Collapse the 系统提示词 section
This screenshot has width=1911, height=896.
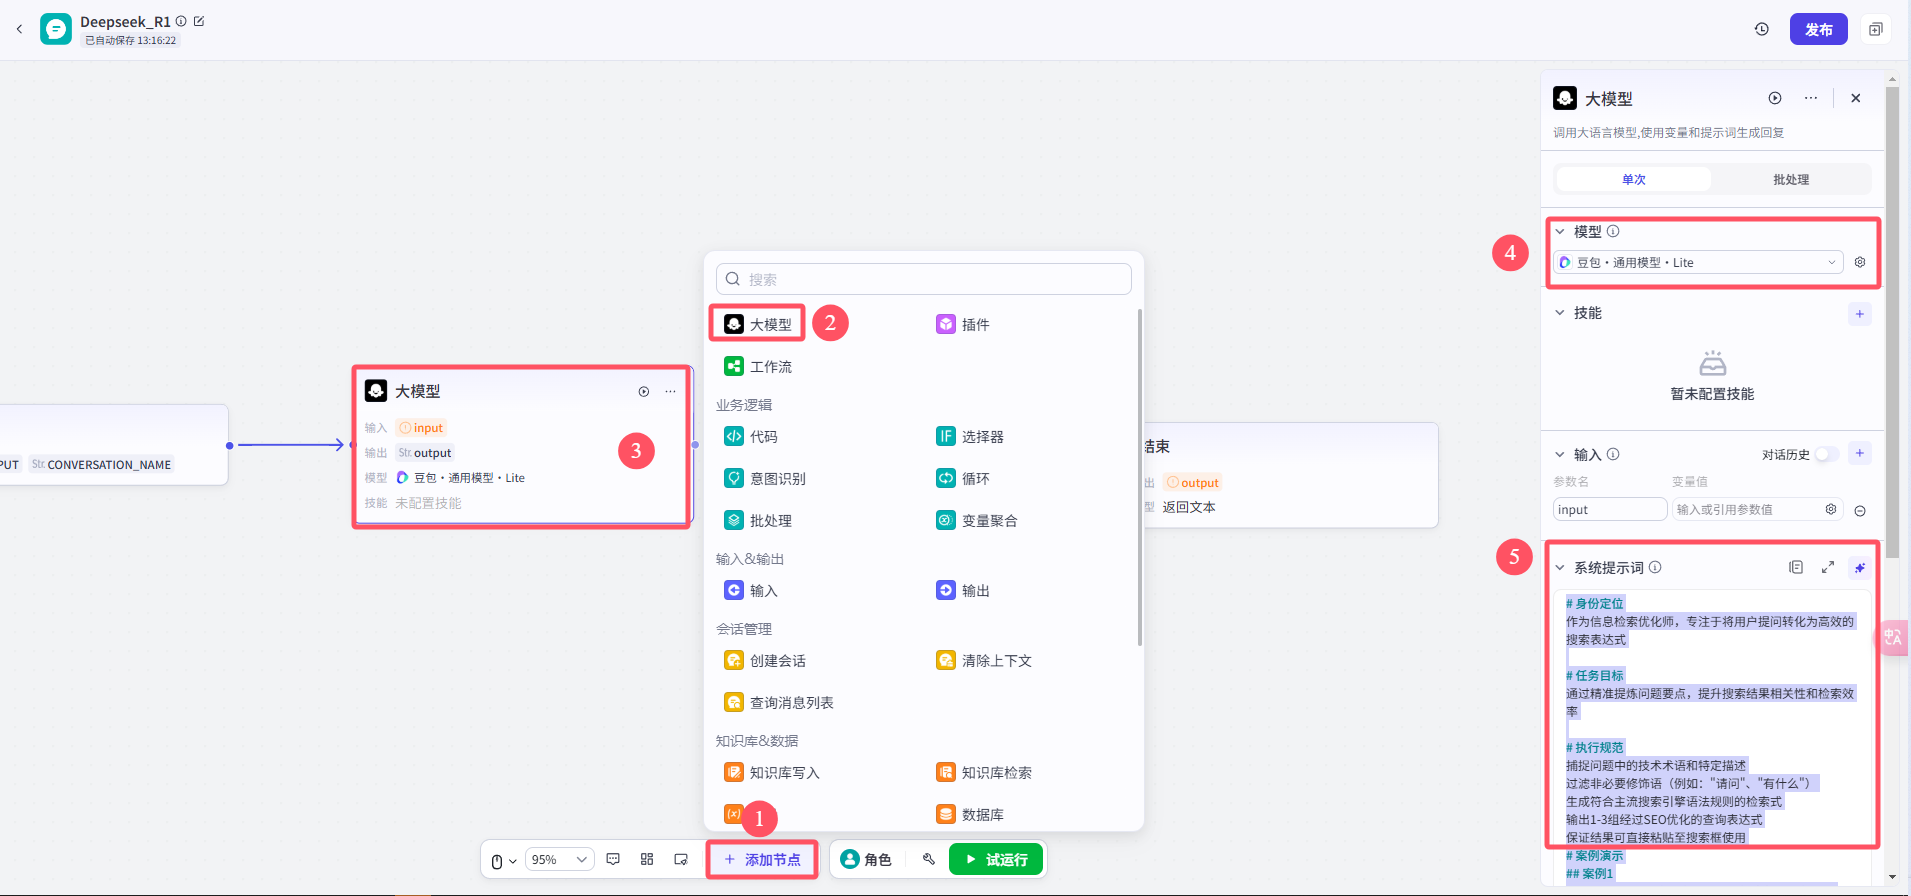pyautogui.click(x=1560, y=567)
